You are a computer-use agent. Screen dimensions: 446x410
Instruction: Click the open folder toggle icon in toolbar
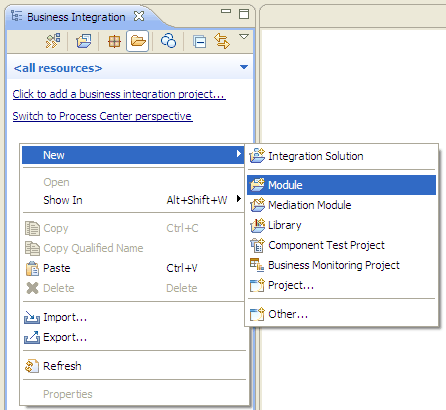138,42
